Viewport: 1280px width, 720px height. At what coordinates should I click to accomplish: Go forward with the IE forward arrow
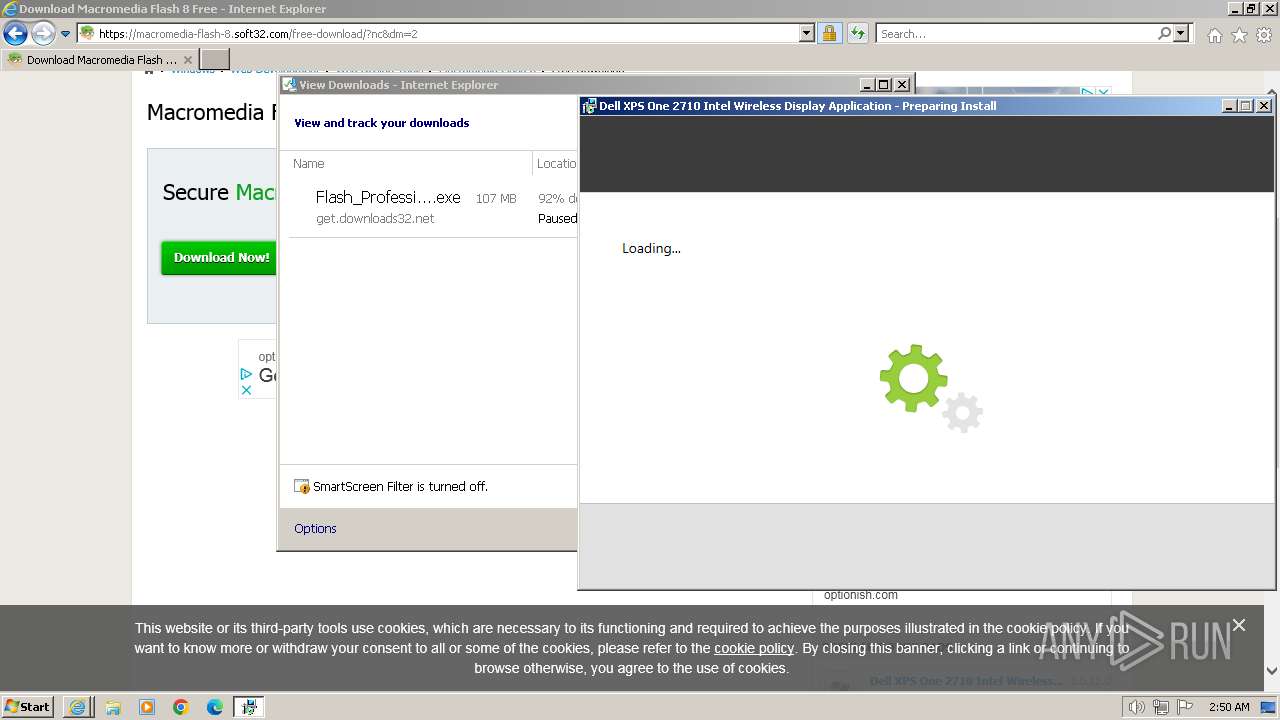tap(42, 34)
